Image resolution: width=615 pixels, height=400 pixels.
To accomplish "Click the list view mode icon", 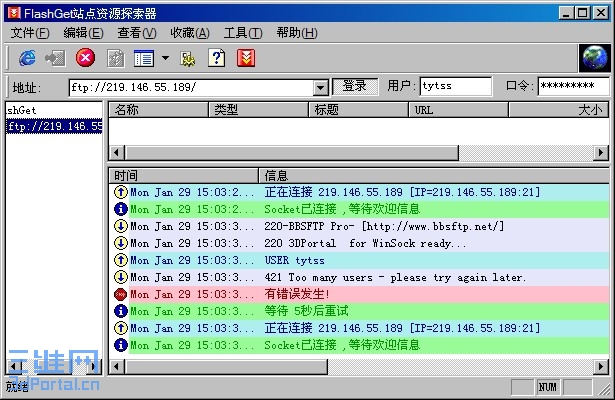I will click(144, 58).
